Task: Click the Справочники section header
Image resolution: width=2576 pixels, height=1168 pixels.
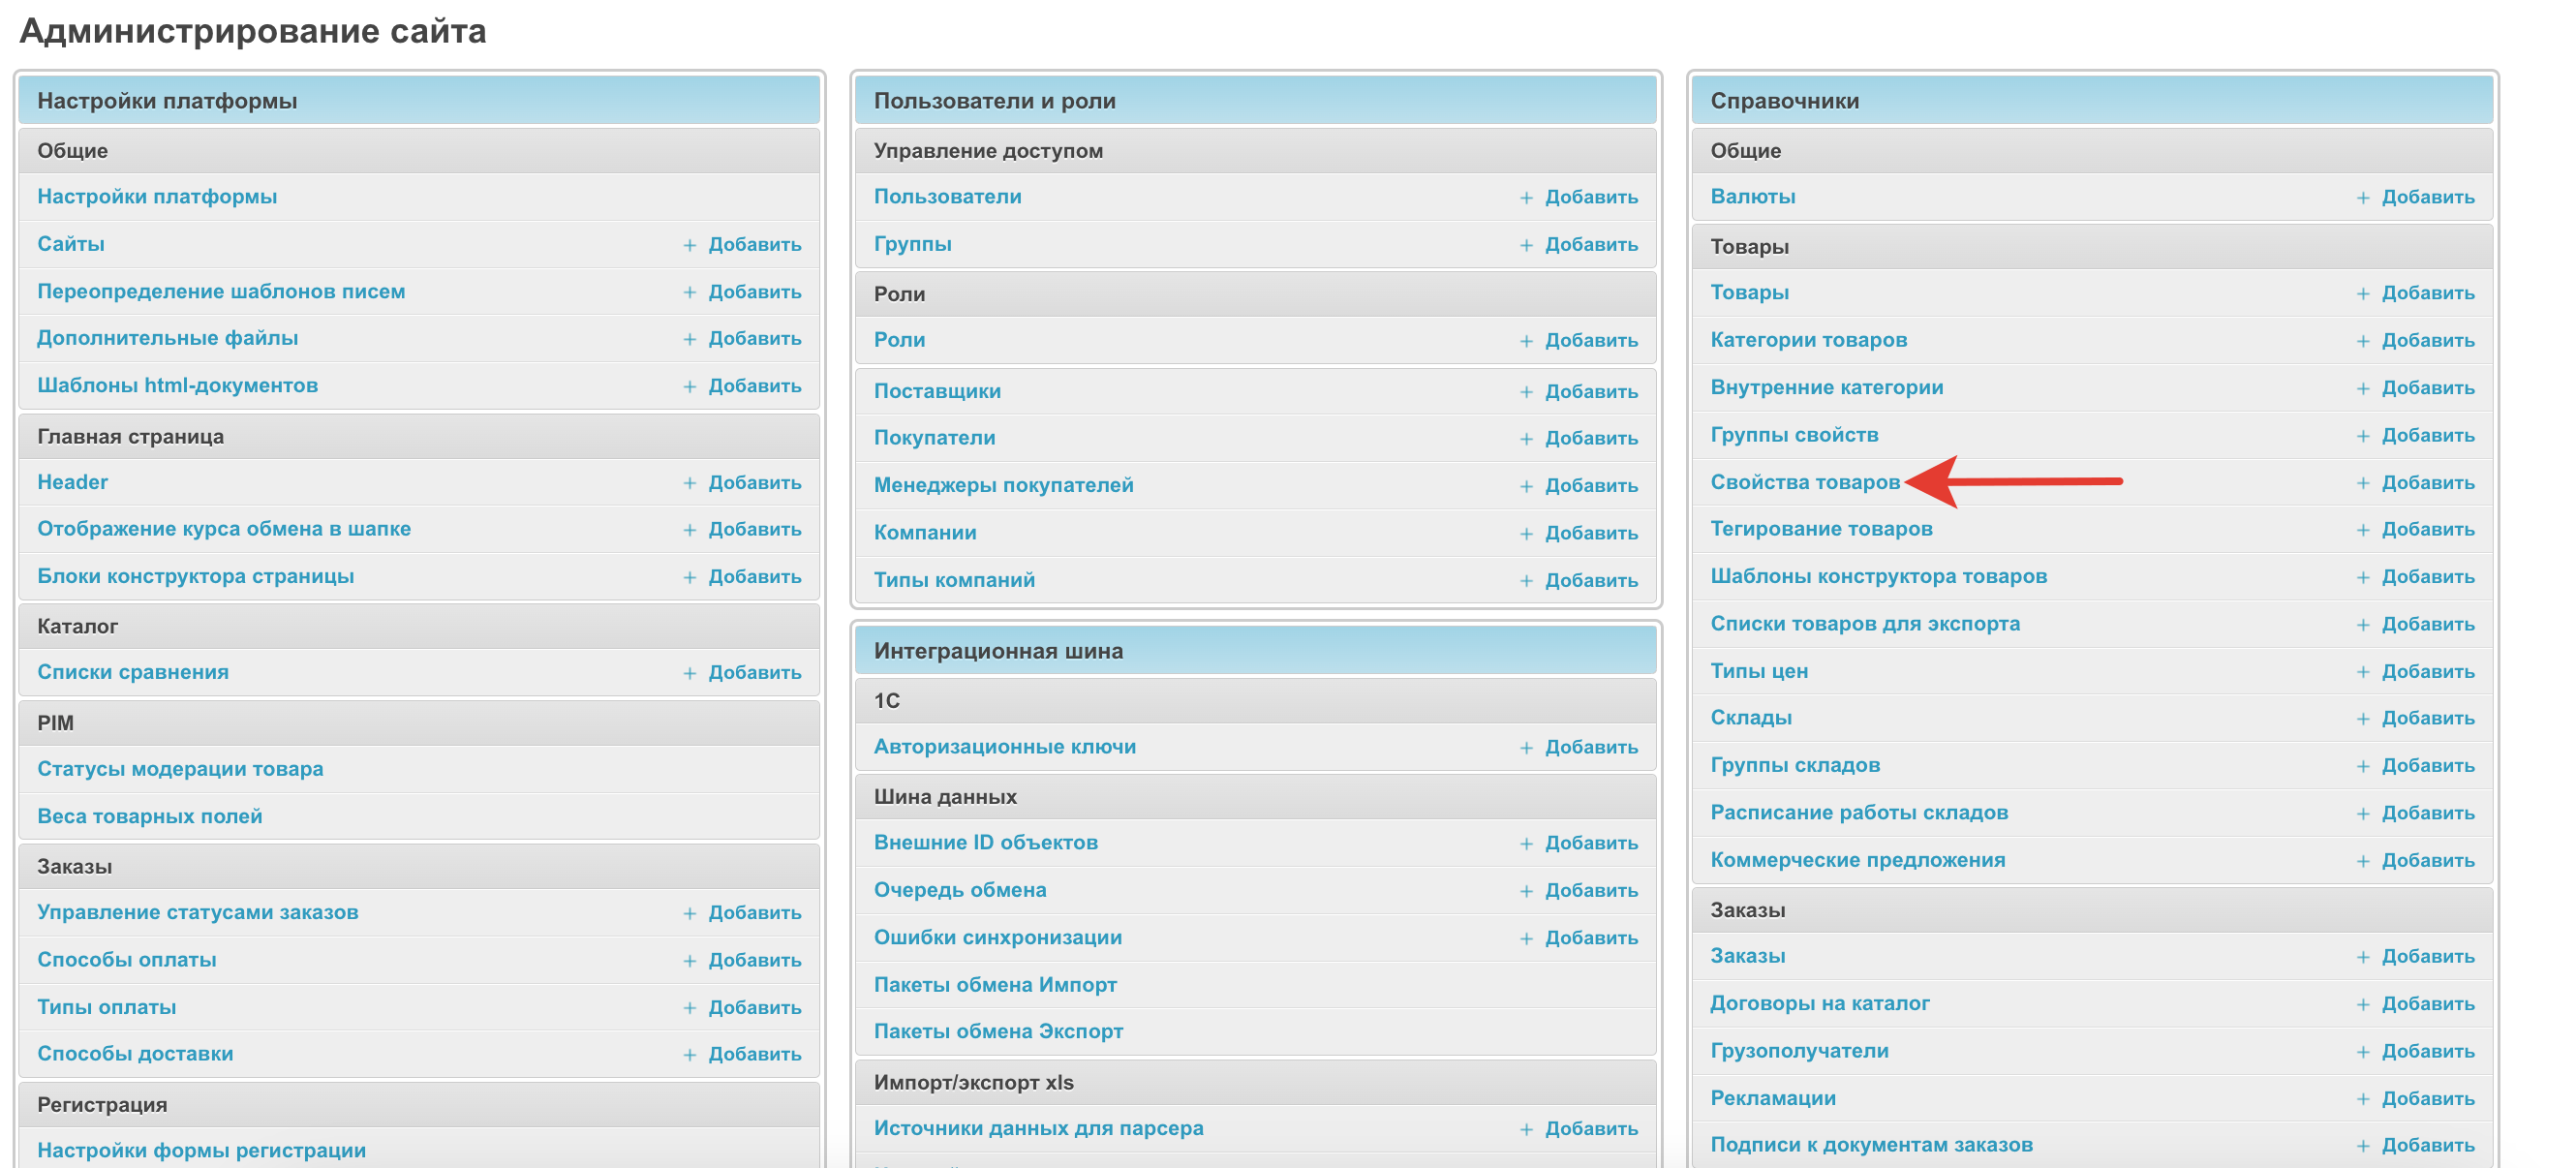Action: (x=1784, y=101)
